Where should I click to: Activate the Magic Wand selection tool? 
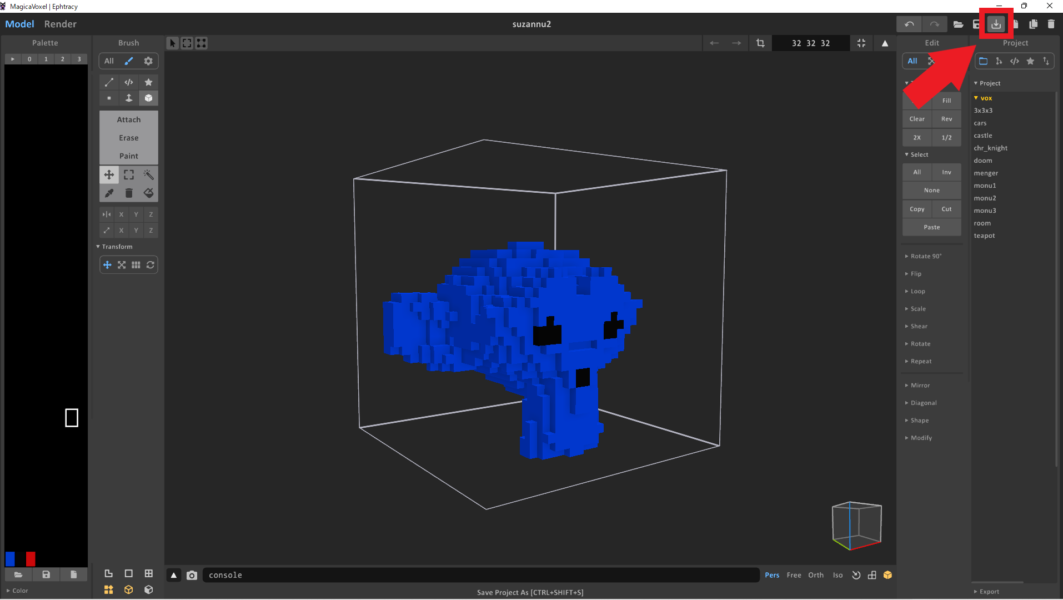[x=148, y=175]
